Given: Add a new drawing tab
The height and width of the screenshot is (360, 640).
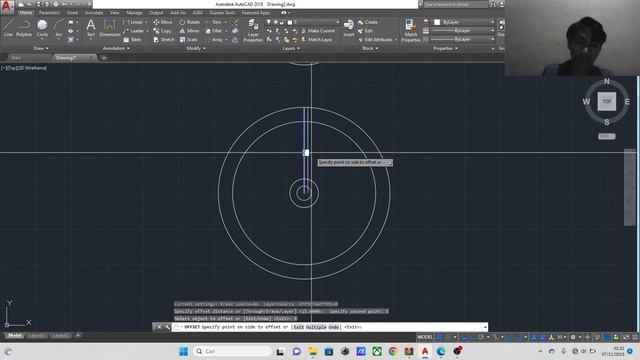Looking at the screenshot, I should coord(104,58).
